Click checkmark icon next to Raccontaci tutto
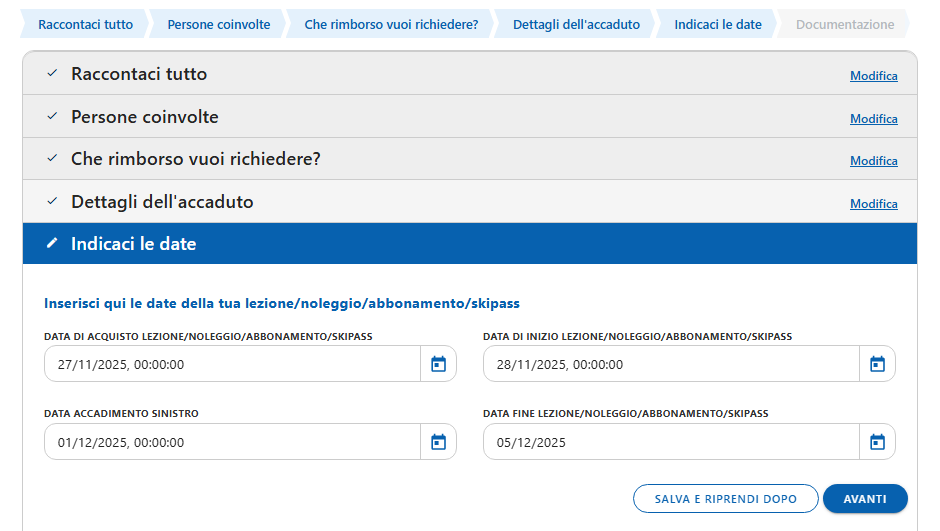 click(x=52, y=74)
